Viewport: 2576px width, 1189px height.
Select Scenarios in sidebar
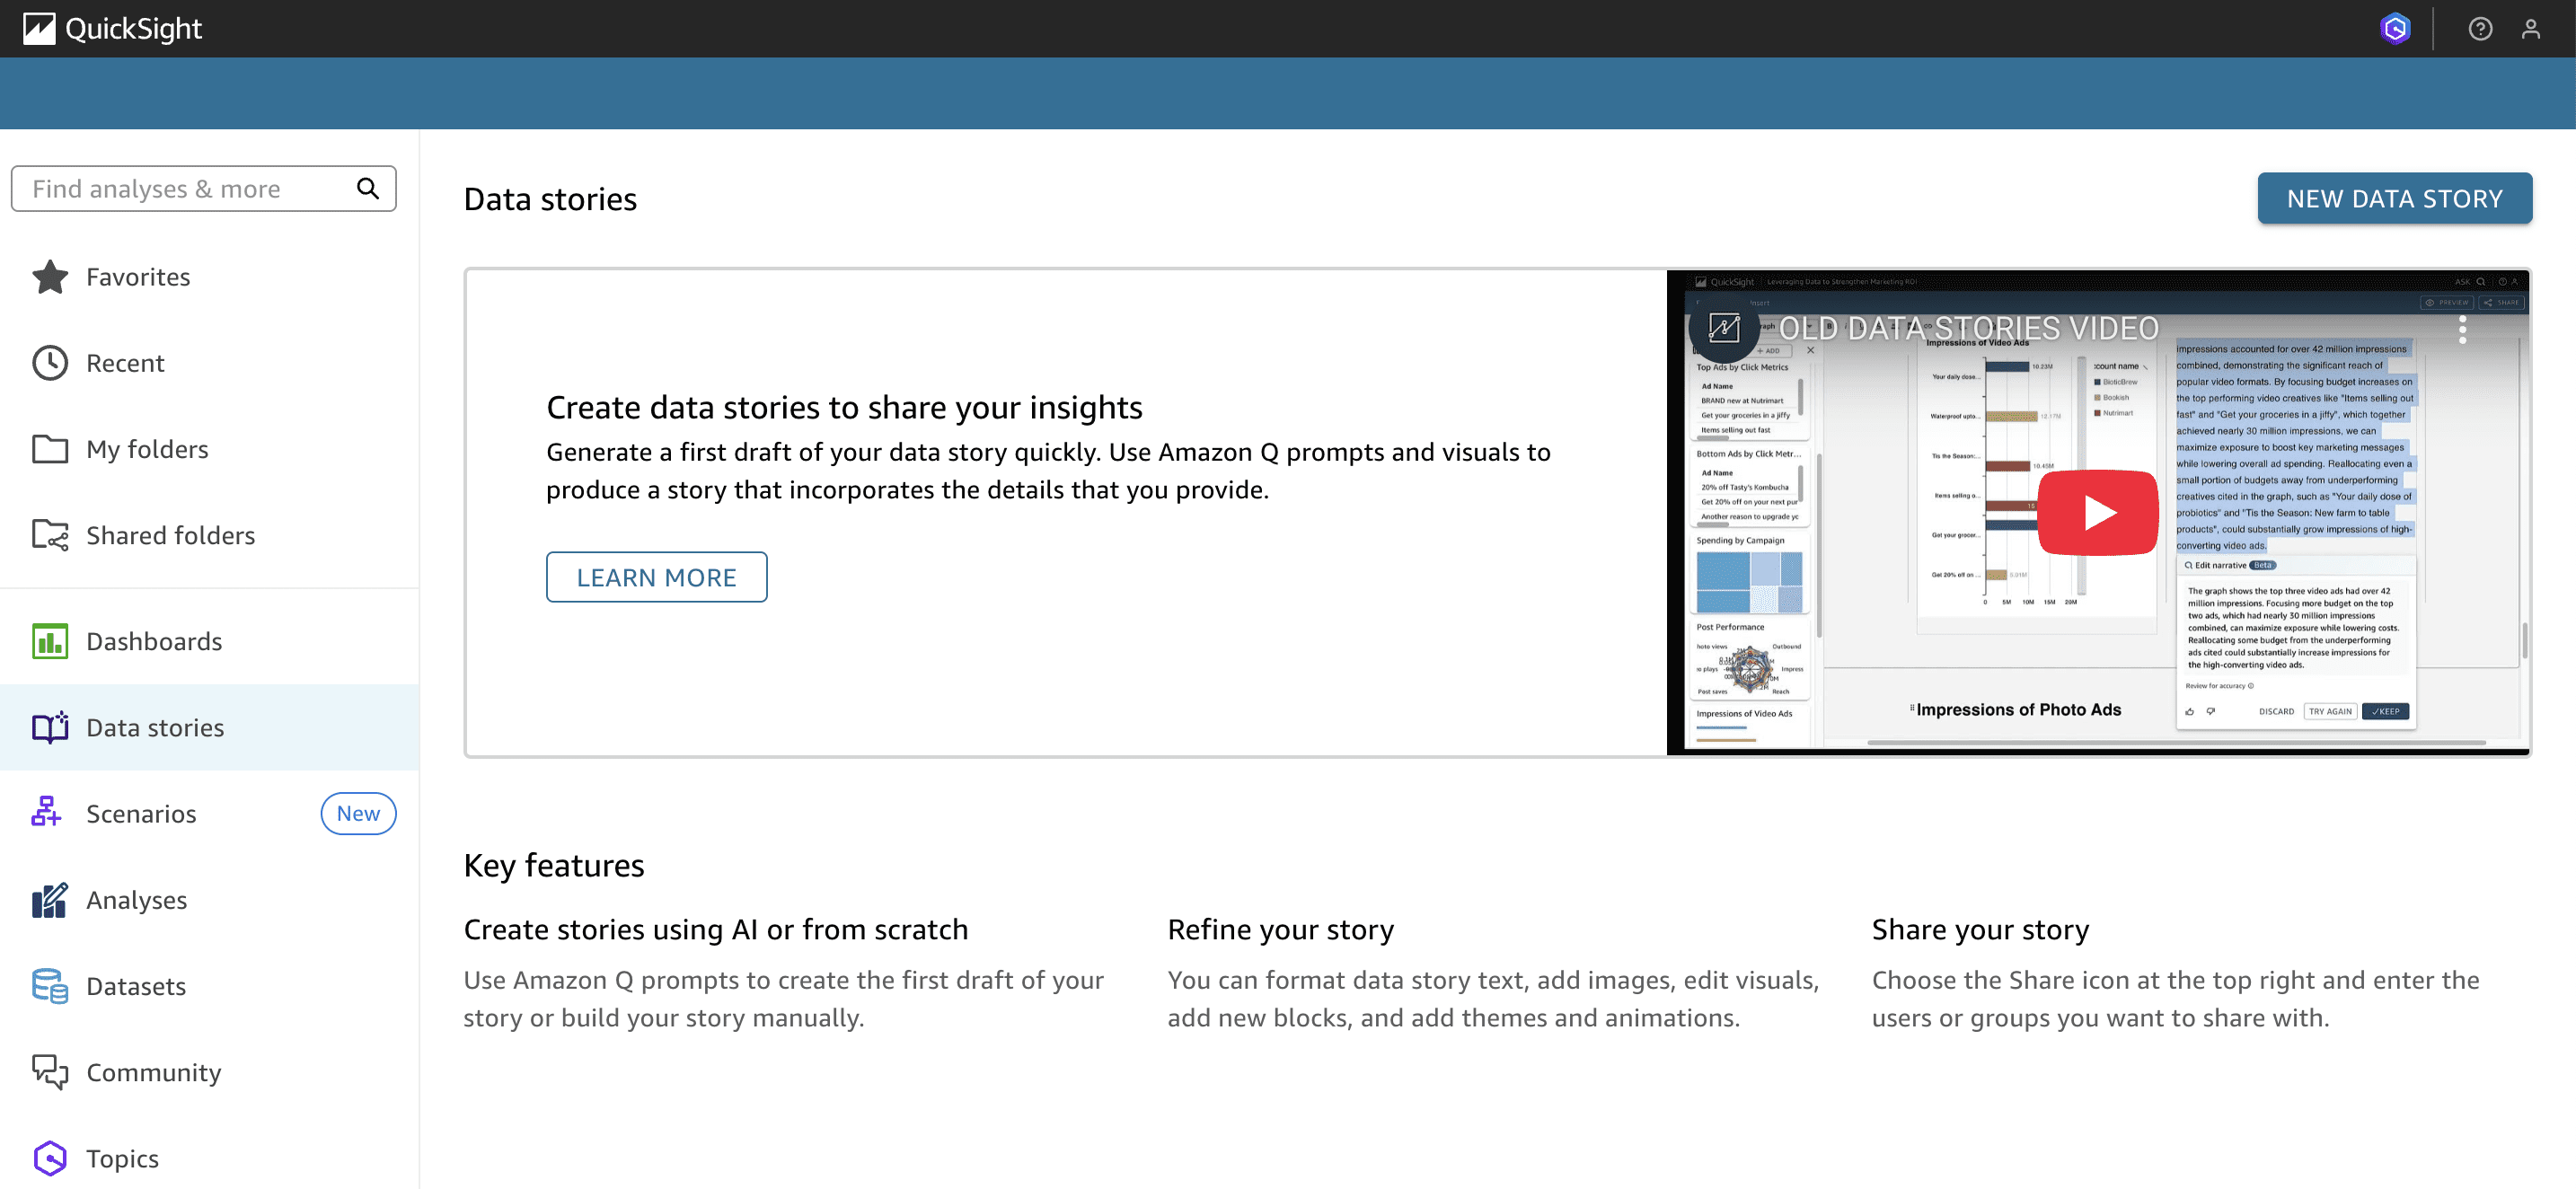click(x=141, y=814)
